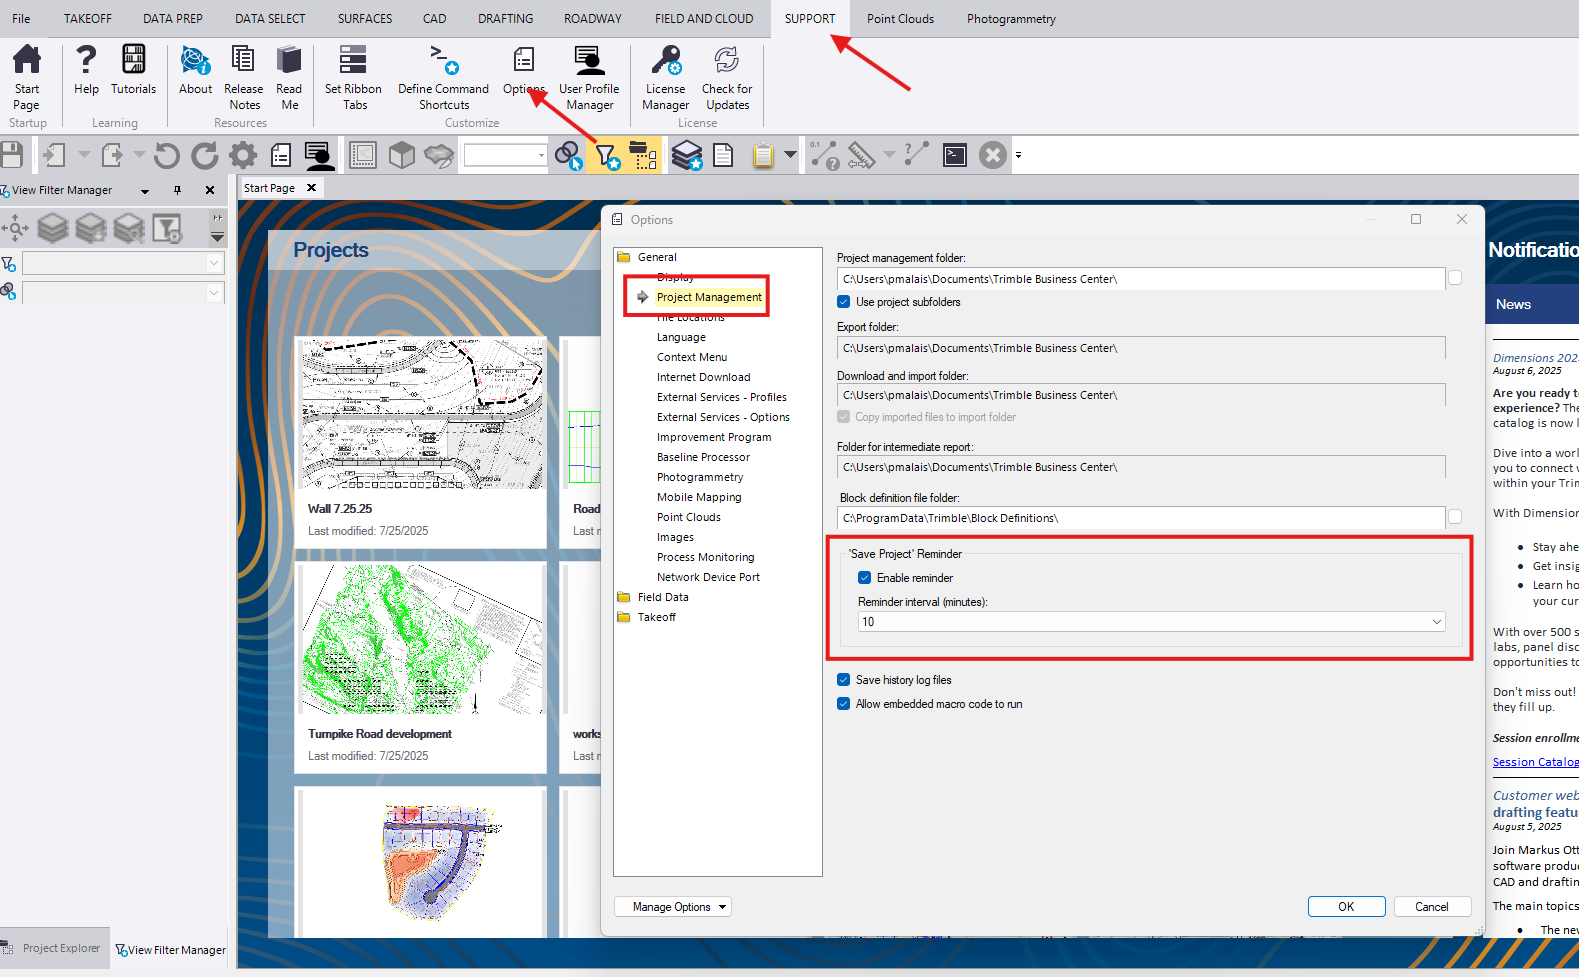Uncheck Use project subfolders
The height and width of the screenshot is (977, 1579).
[844, 302]
